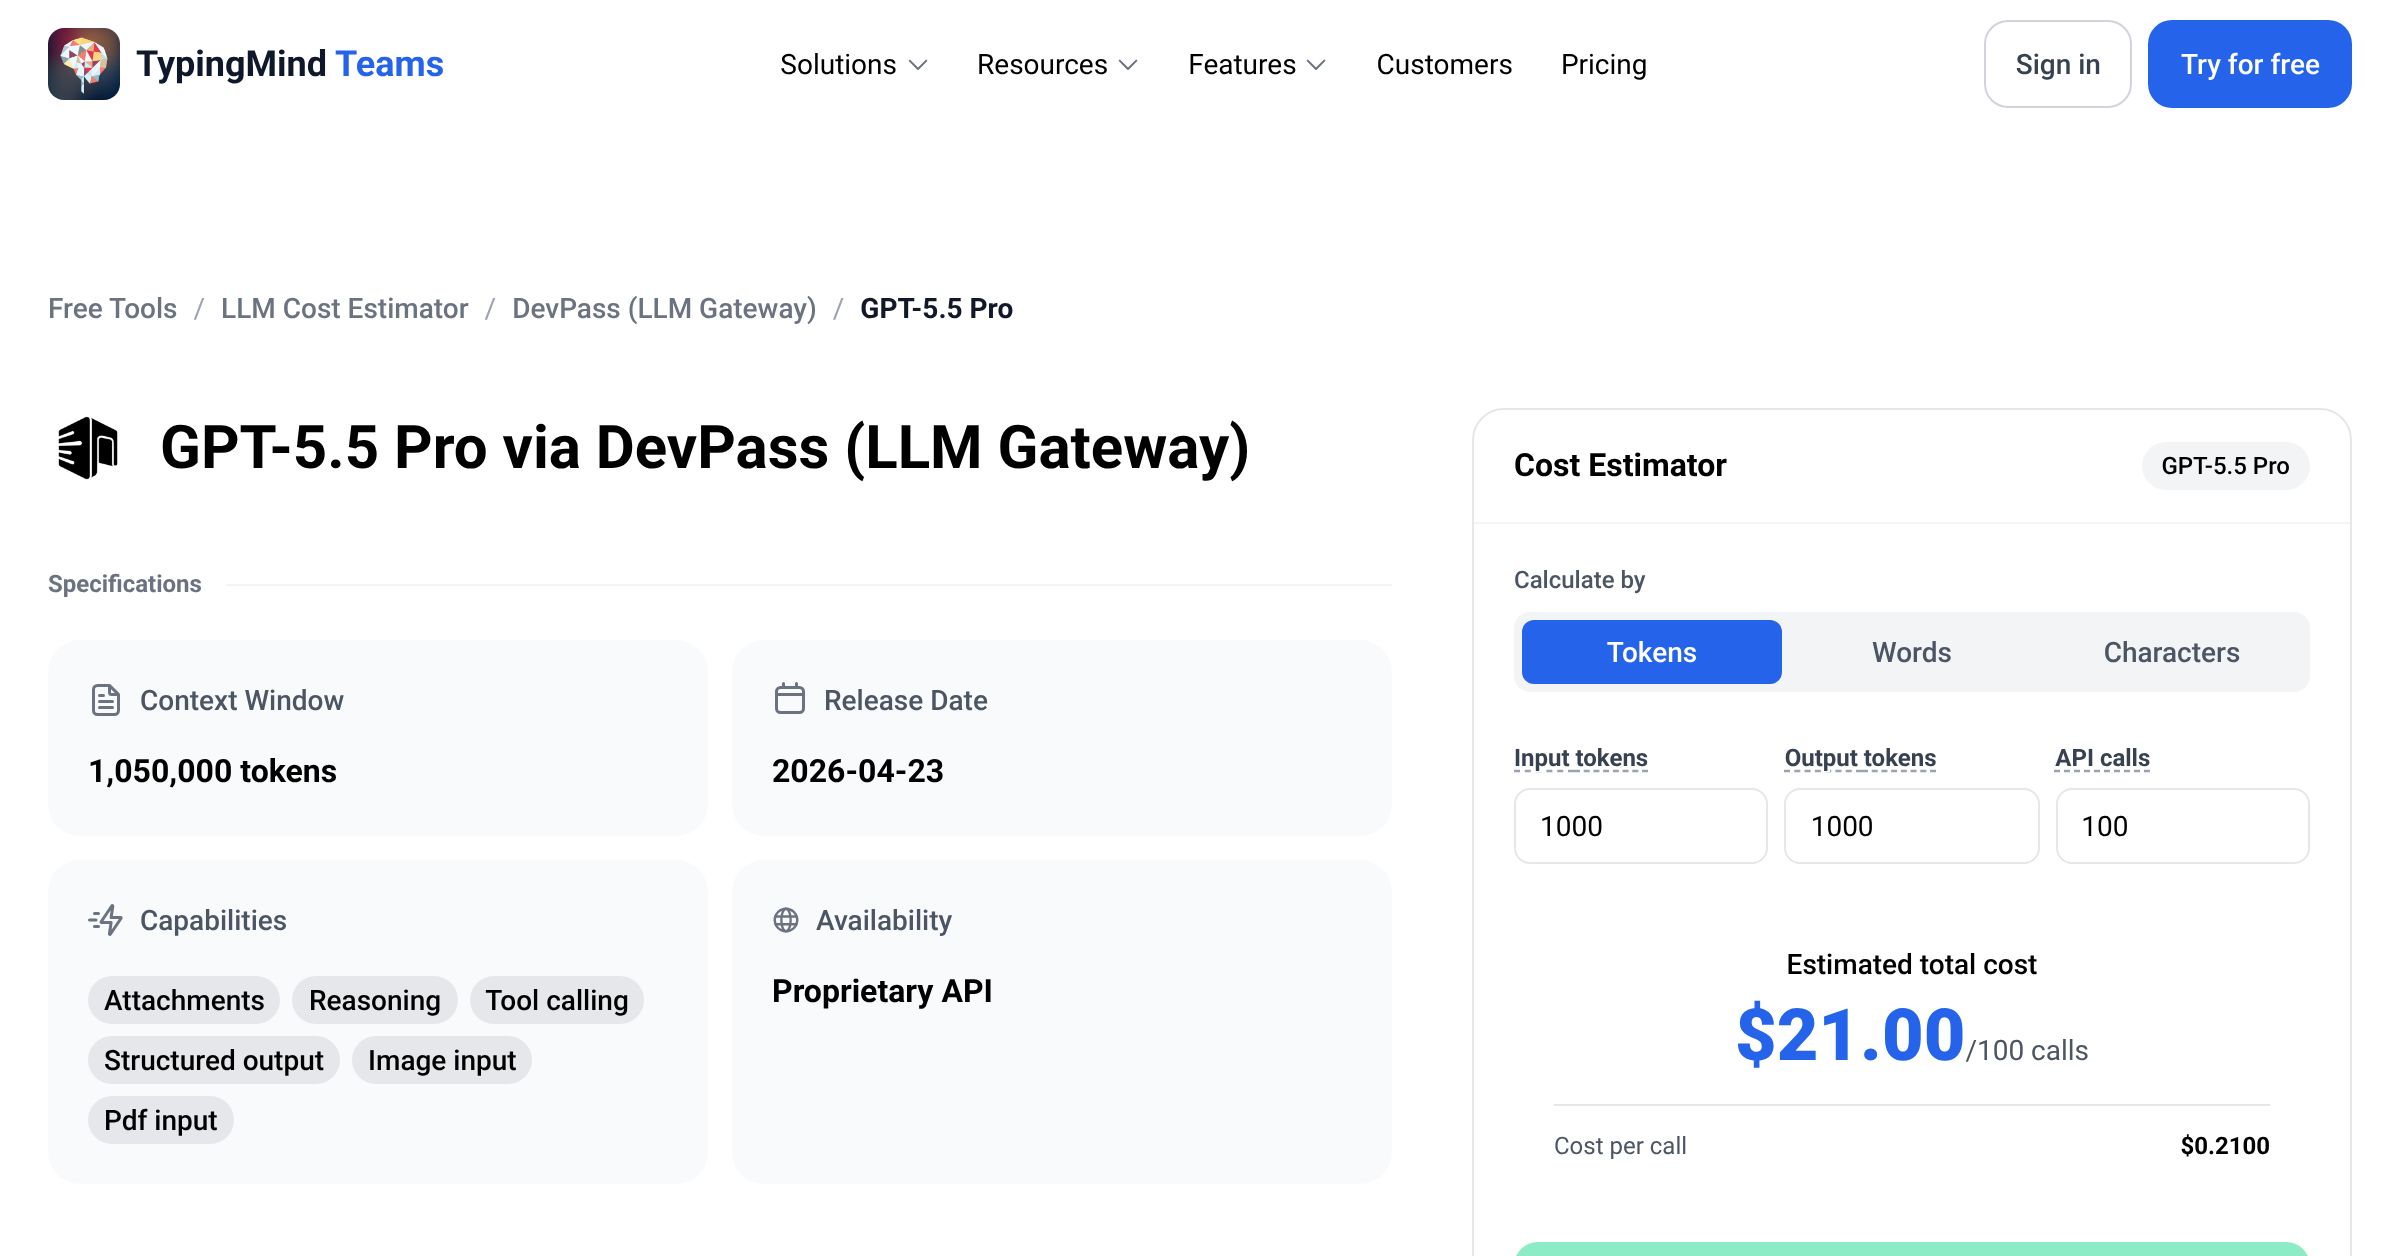
Task: Open the Pricing page
Action: 1604,64
